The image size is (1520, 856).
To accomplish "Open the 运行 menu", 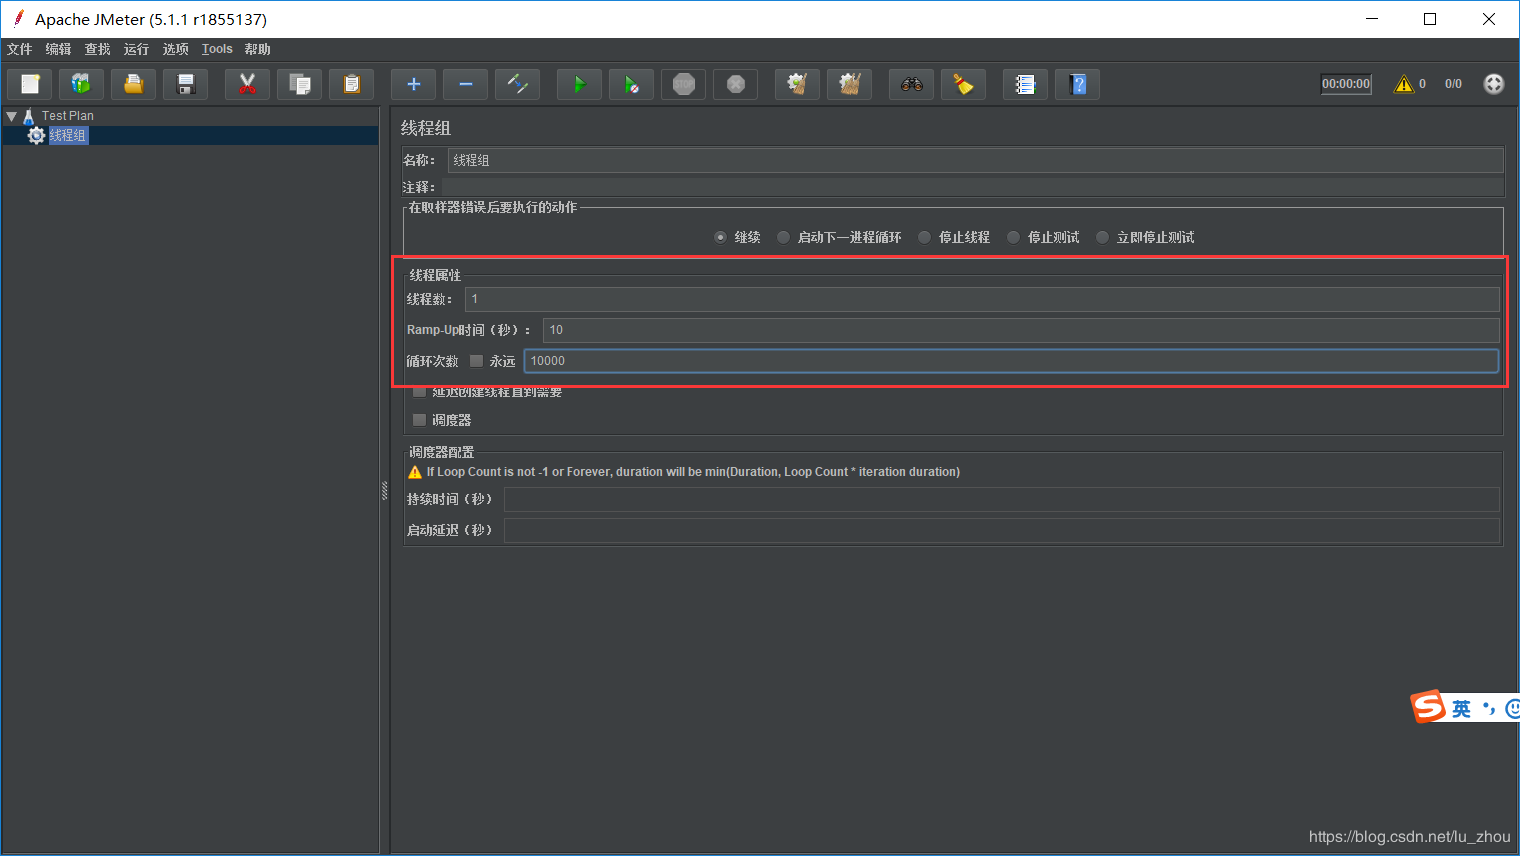I will tap(136, 49).
